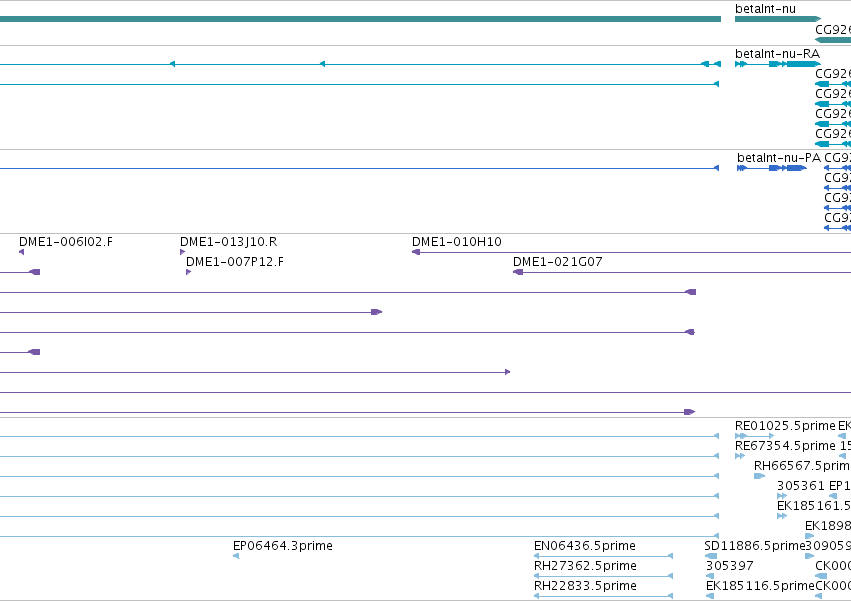Image resolution: width=851 pixels, height=601 pixels.
Task: Click the DME1-013J10.R label
Action: pos(228,242)
